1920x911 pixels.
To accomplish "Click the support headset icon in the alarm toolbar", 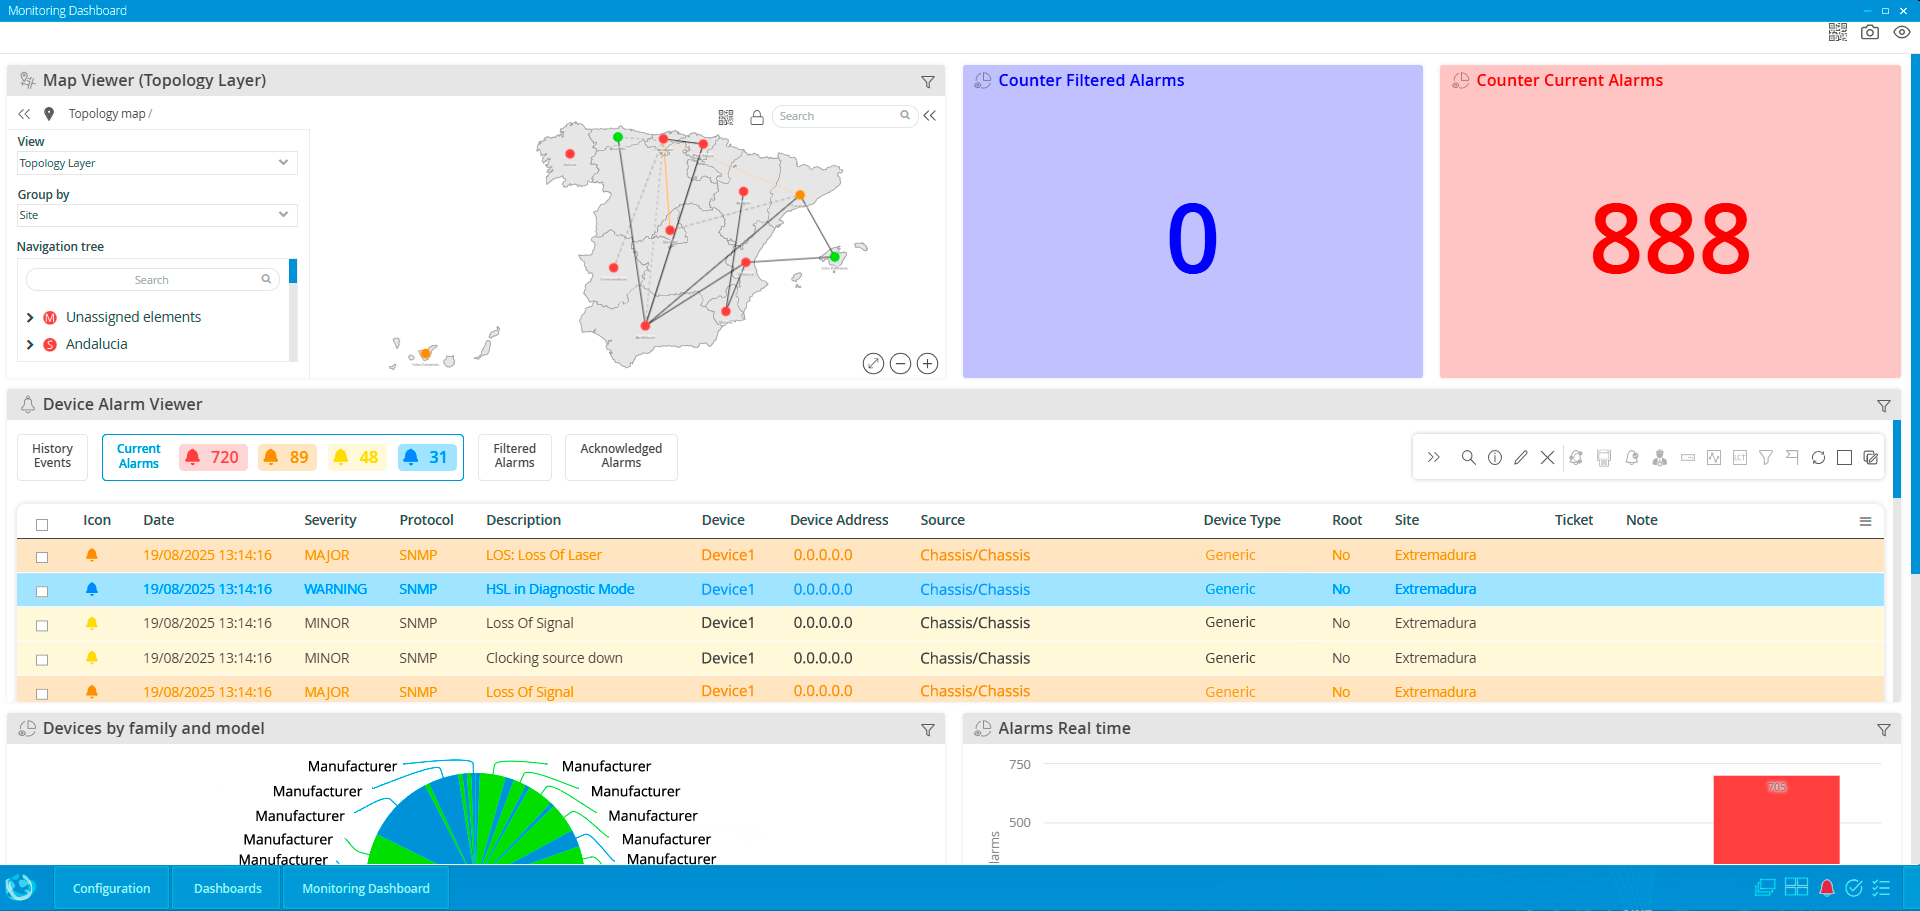I will click(1576, 458).
